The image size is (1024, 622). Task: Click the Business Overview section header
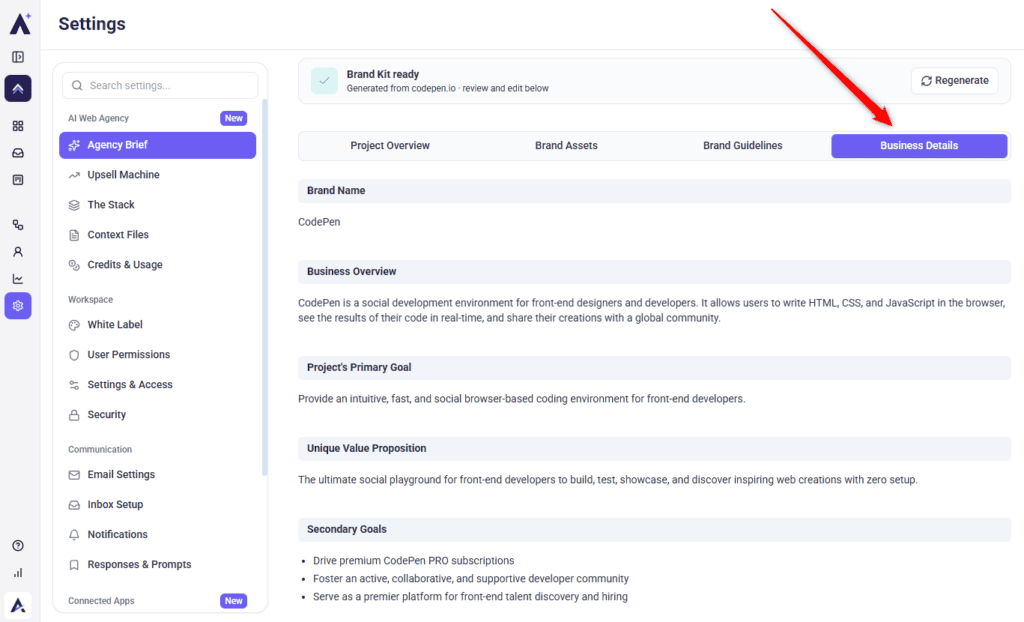[654, 272]
